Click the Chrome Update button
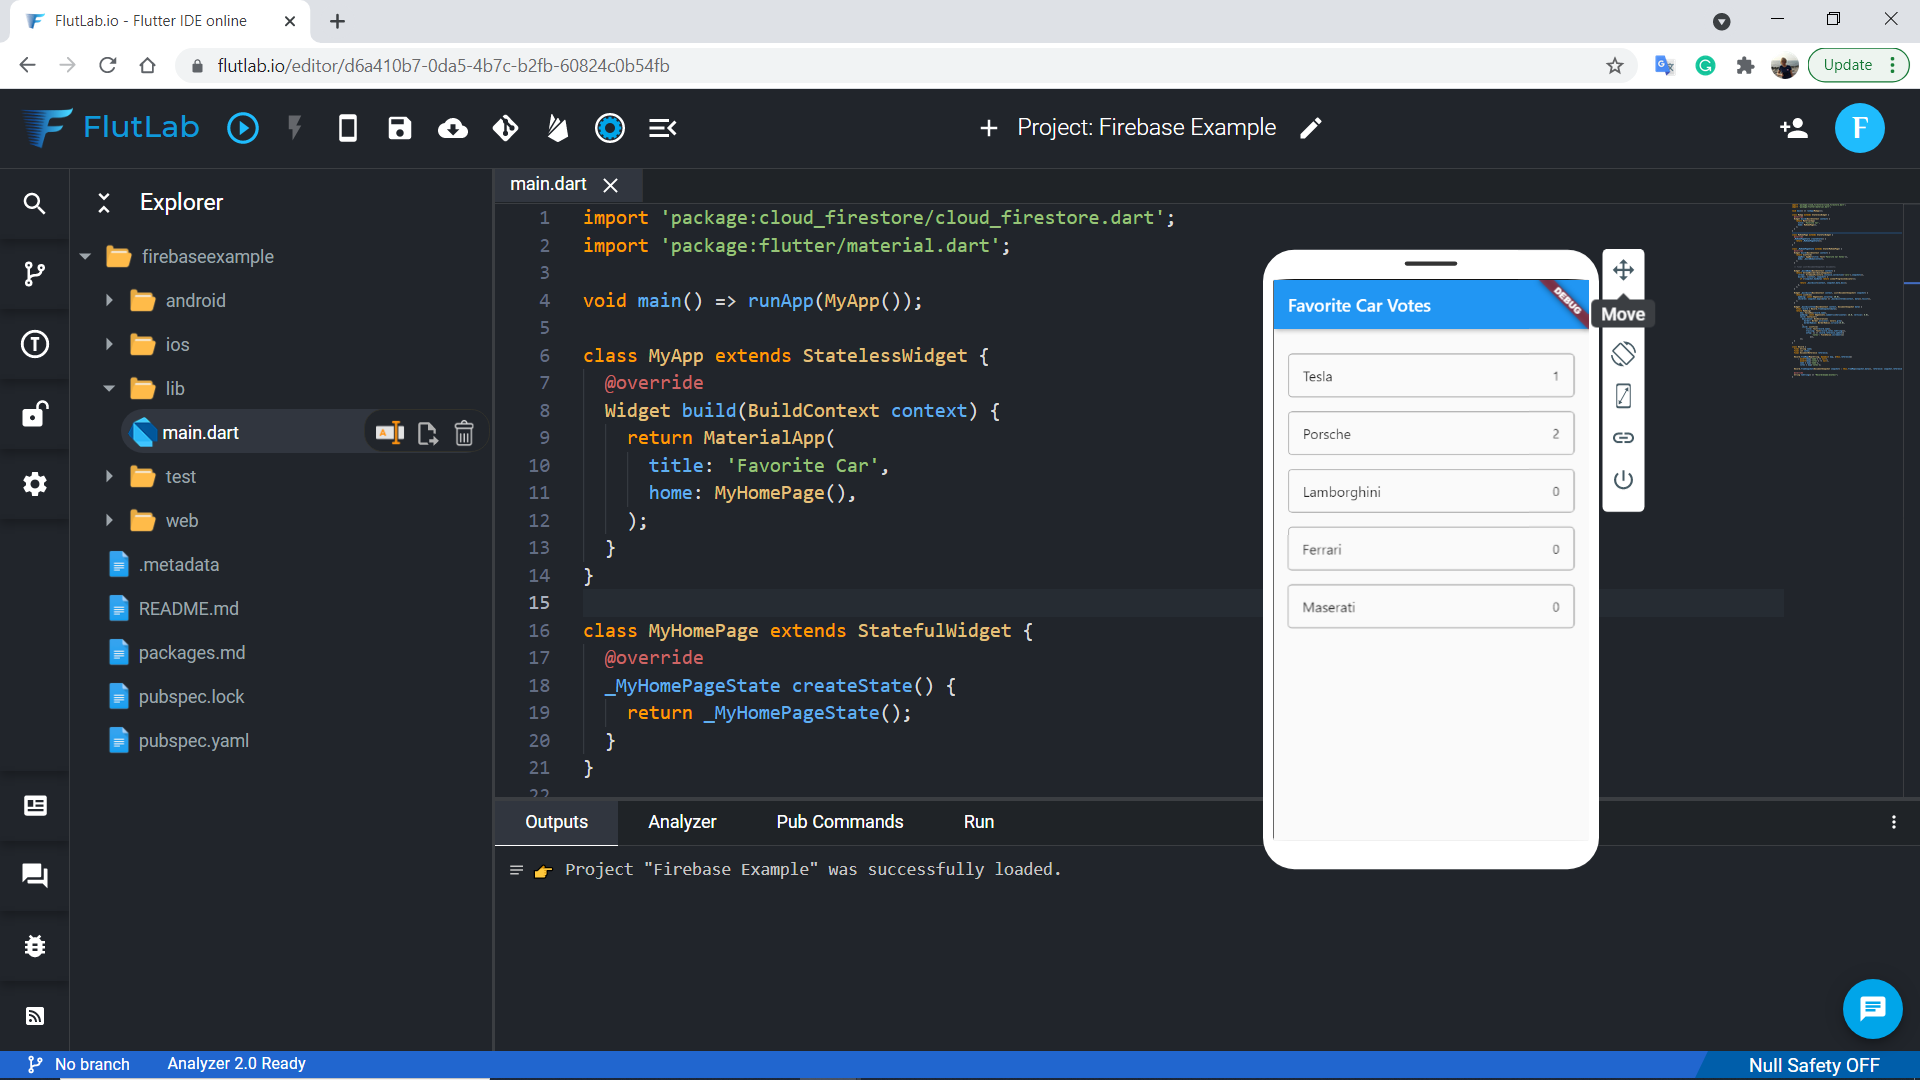Viewport: 1920px width, 1080px height. (1847, 65)
